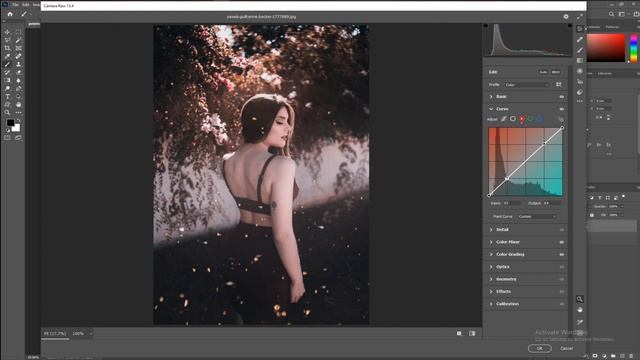Expand the Effects panel
The height and width of the screenshot is (360, 640).
pos(491,292)
